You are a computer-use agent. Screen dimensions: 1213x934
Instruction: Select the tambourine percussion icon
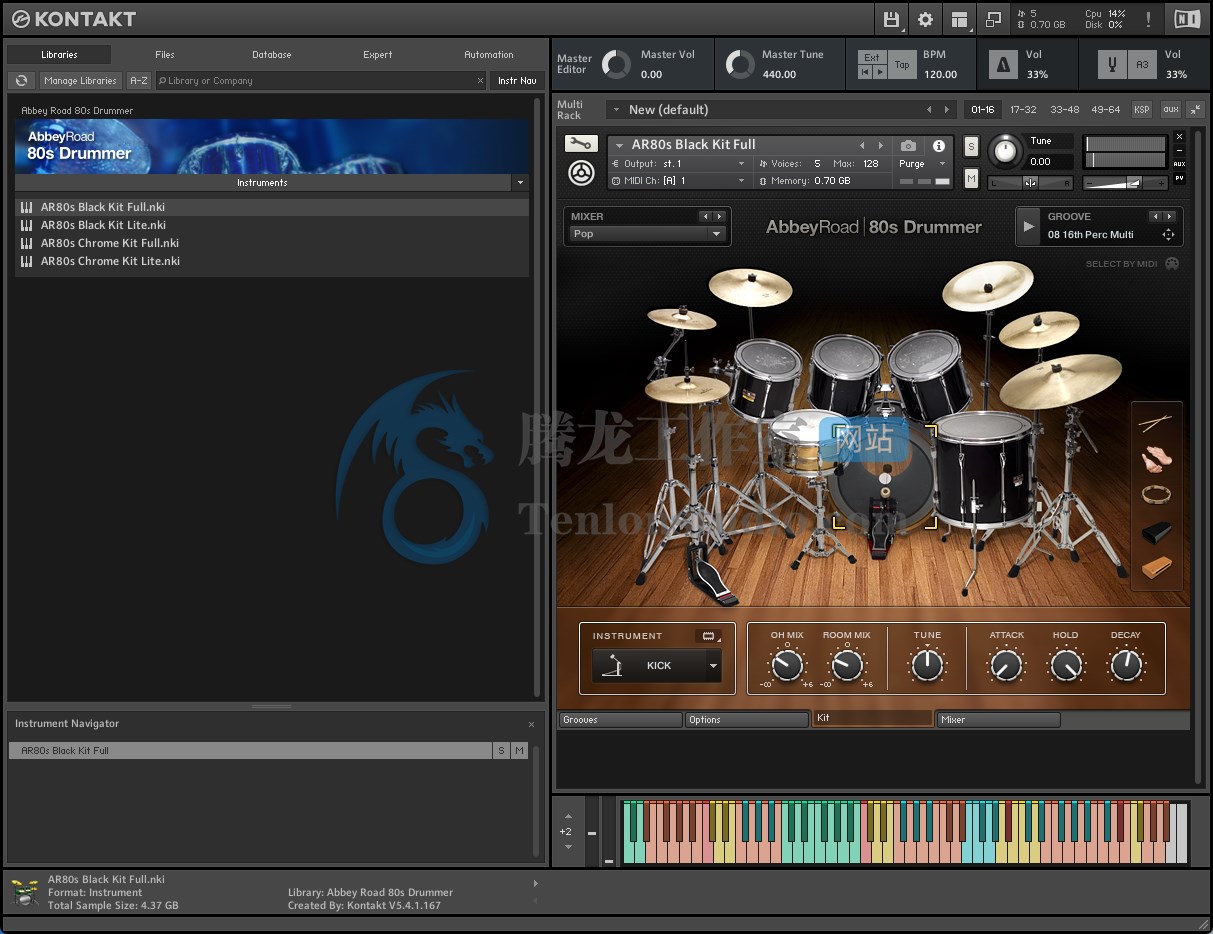pos(1157,494)
